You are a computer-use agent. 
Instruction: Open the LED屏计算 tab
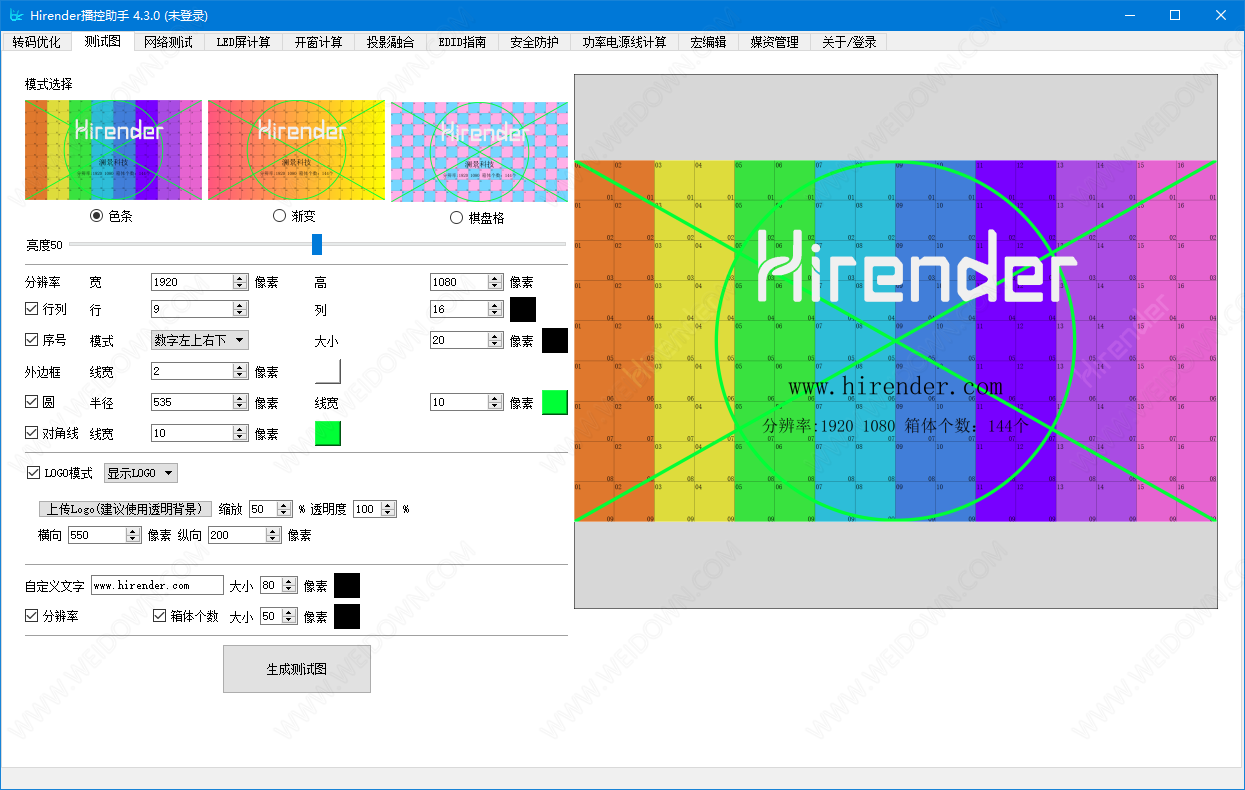coord(243,42)
